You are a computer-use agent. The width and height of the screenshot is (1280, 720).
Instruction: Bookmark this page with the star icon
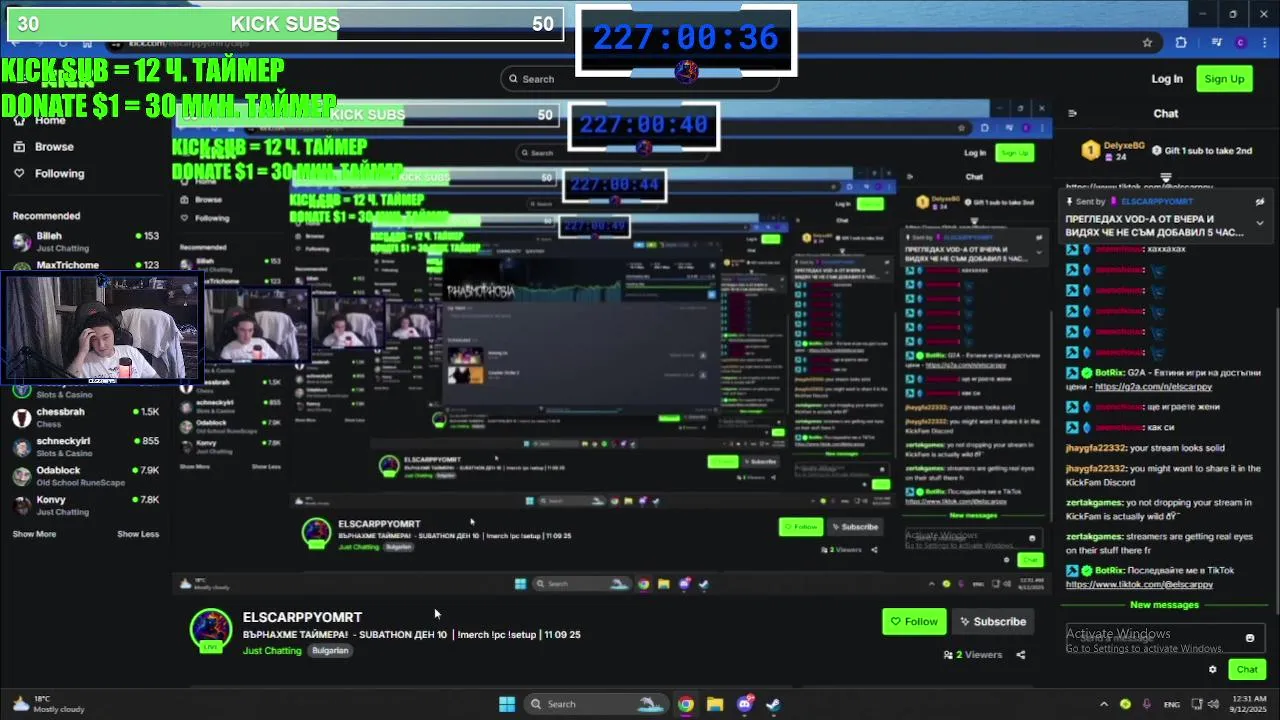(x=1147, y=43)
